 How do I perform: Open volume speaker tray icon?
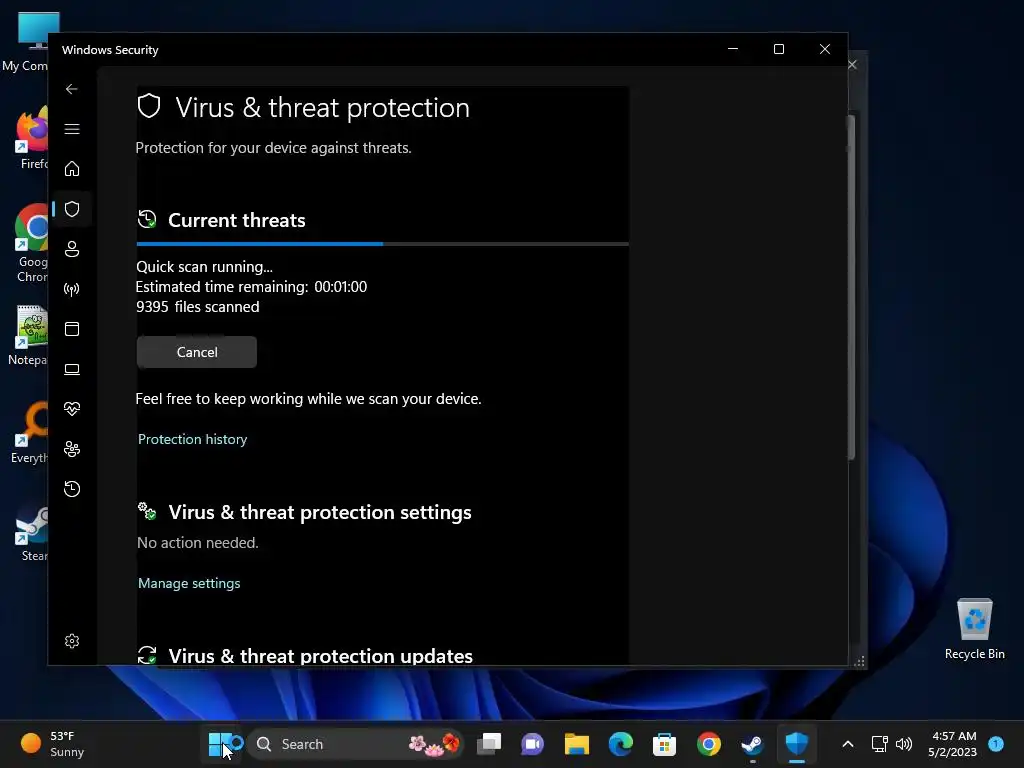coord(904,744)
